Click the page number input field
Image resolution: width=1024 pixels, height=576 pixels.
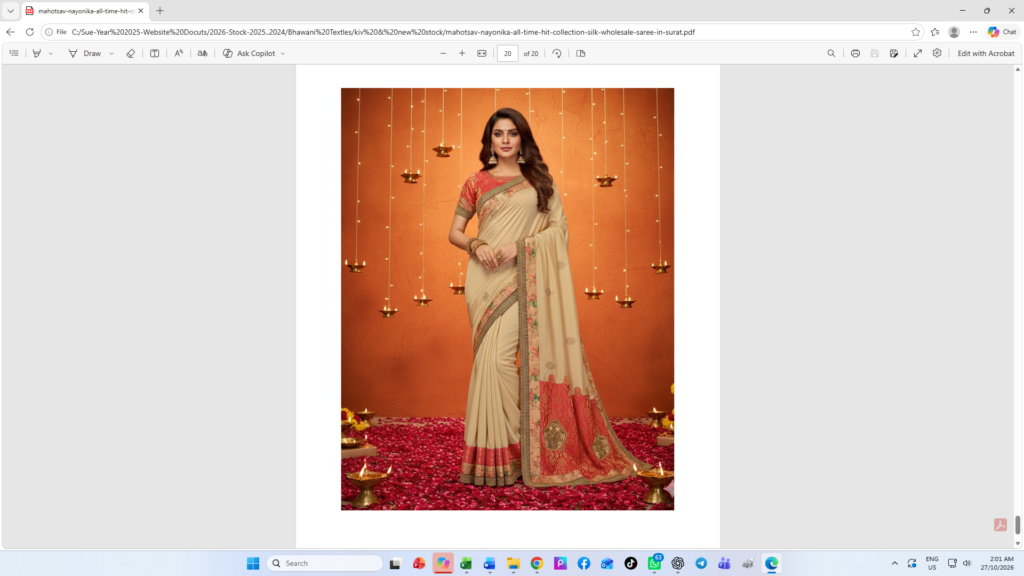pos(507,54)
